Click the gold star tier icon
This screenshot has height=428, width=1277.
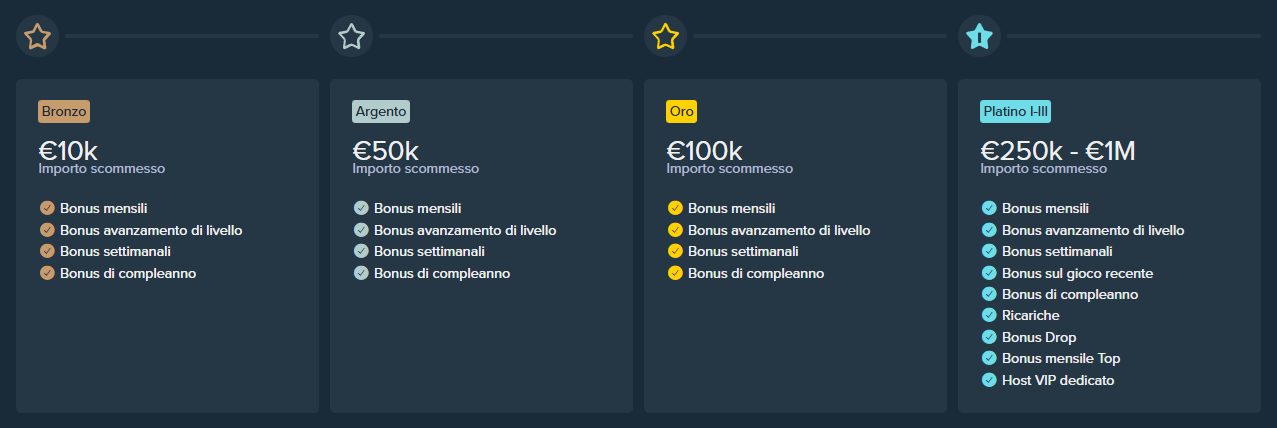point(665,37)
